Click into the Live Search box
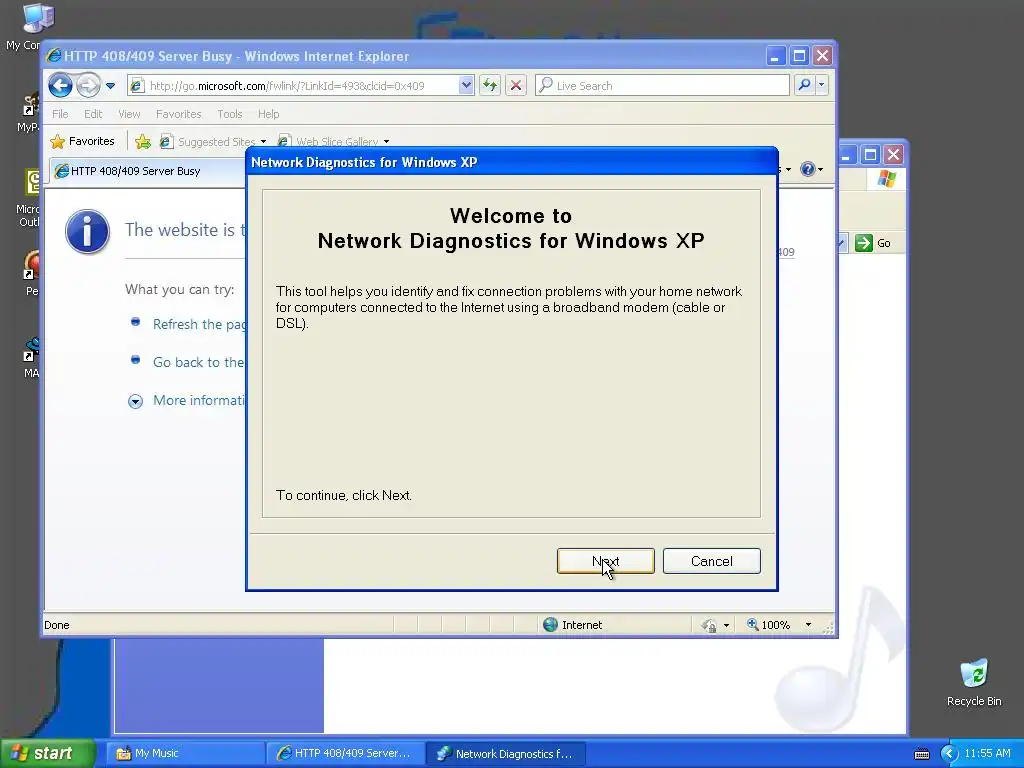This screenshot has height=768, width=1024. [662, 86]
